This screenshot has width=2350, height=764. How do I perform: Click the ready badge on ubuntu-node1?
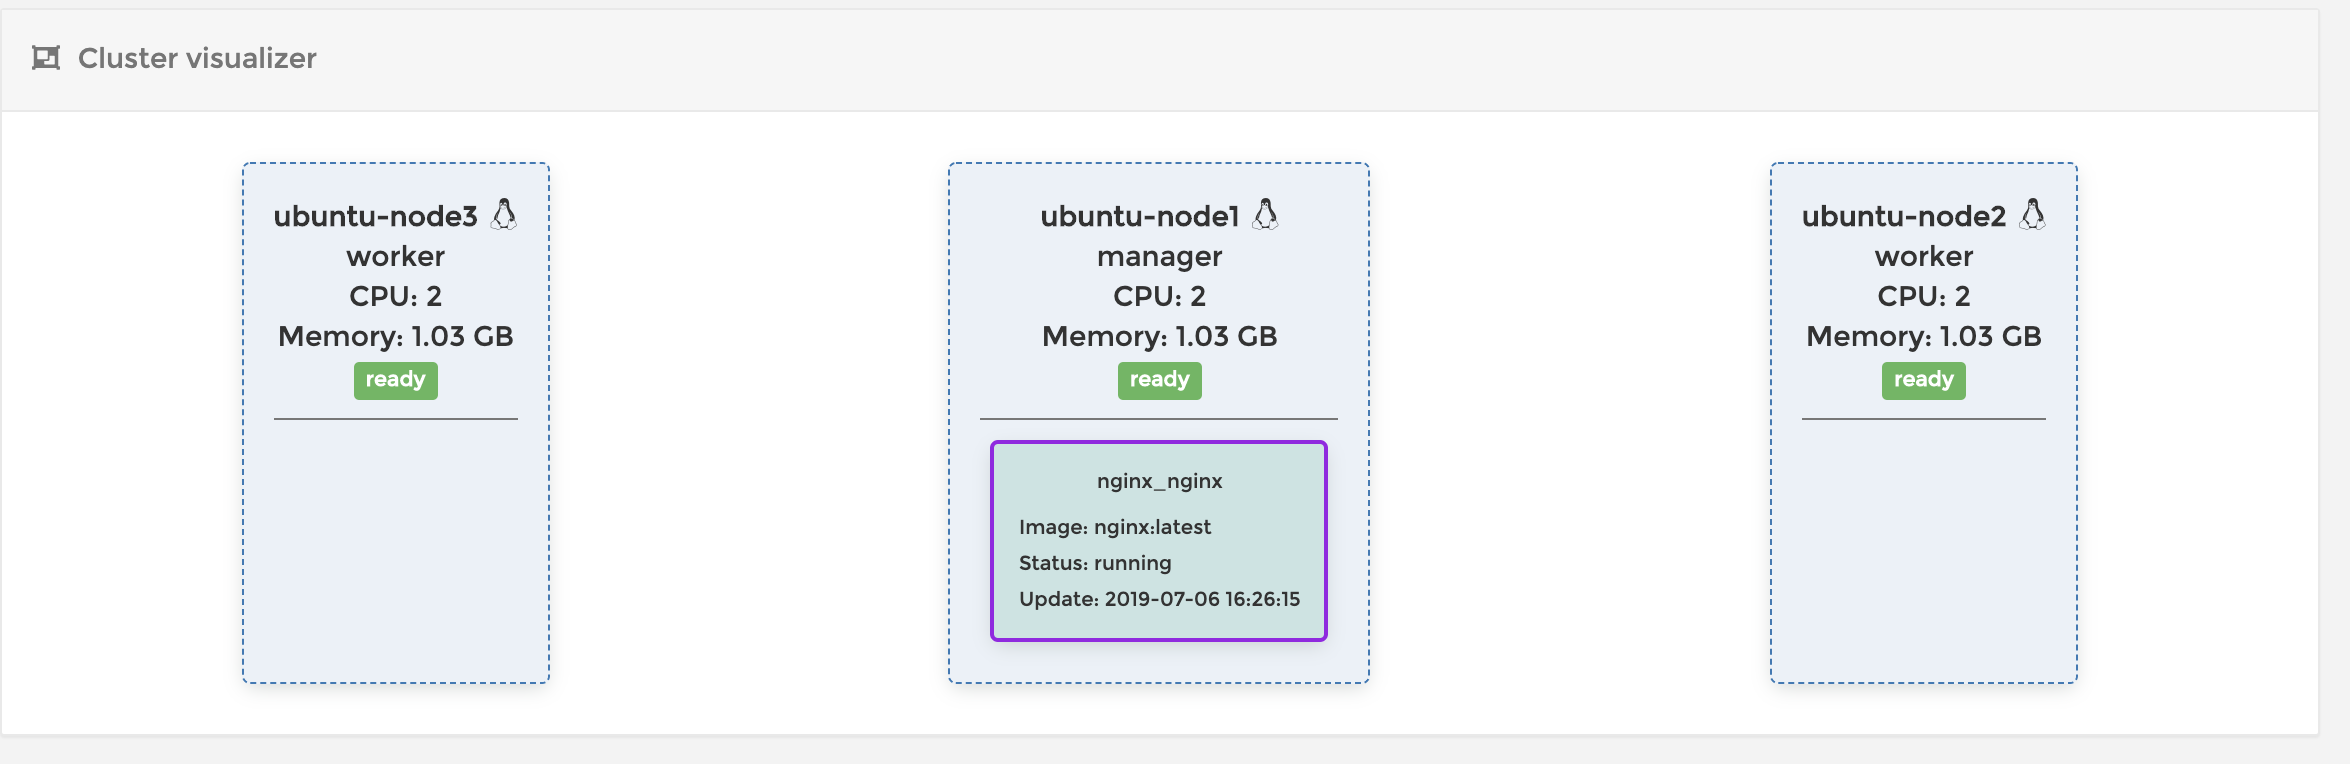coord(1159,380)
